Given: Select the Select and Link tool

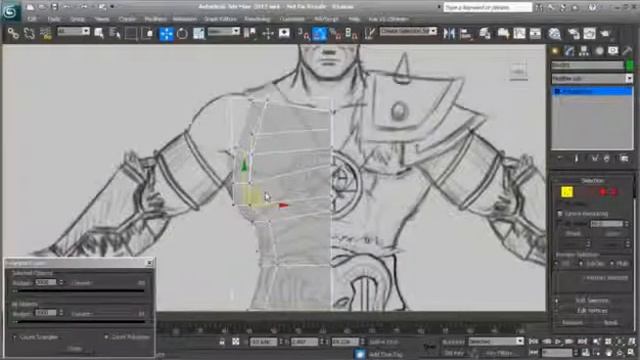Looking at the screenshot, I should point(13,33).
